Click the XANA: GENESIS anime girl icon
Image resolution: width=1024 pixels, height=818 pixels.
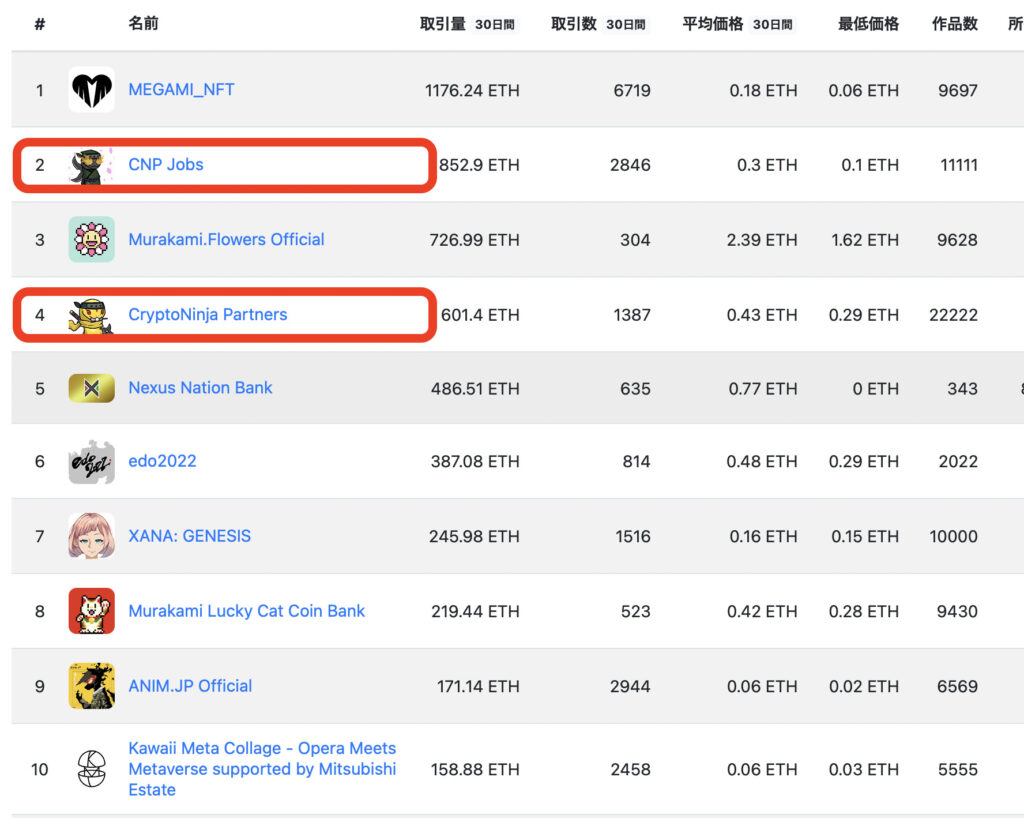click(x=91, y=536)
